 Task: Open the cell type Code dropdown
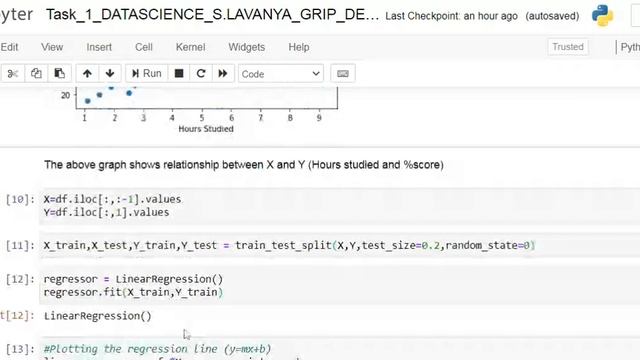pyautogui.click(x=281, y=74)
